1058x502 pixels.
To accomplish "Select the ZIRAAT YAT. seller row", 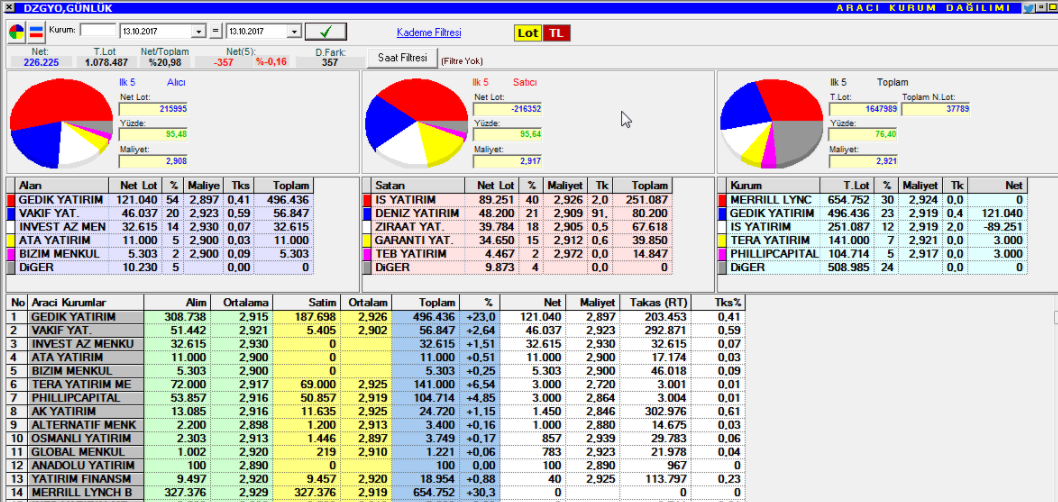I will click(x=517, y=227).
